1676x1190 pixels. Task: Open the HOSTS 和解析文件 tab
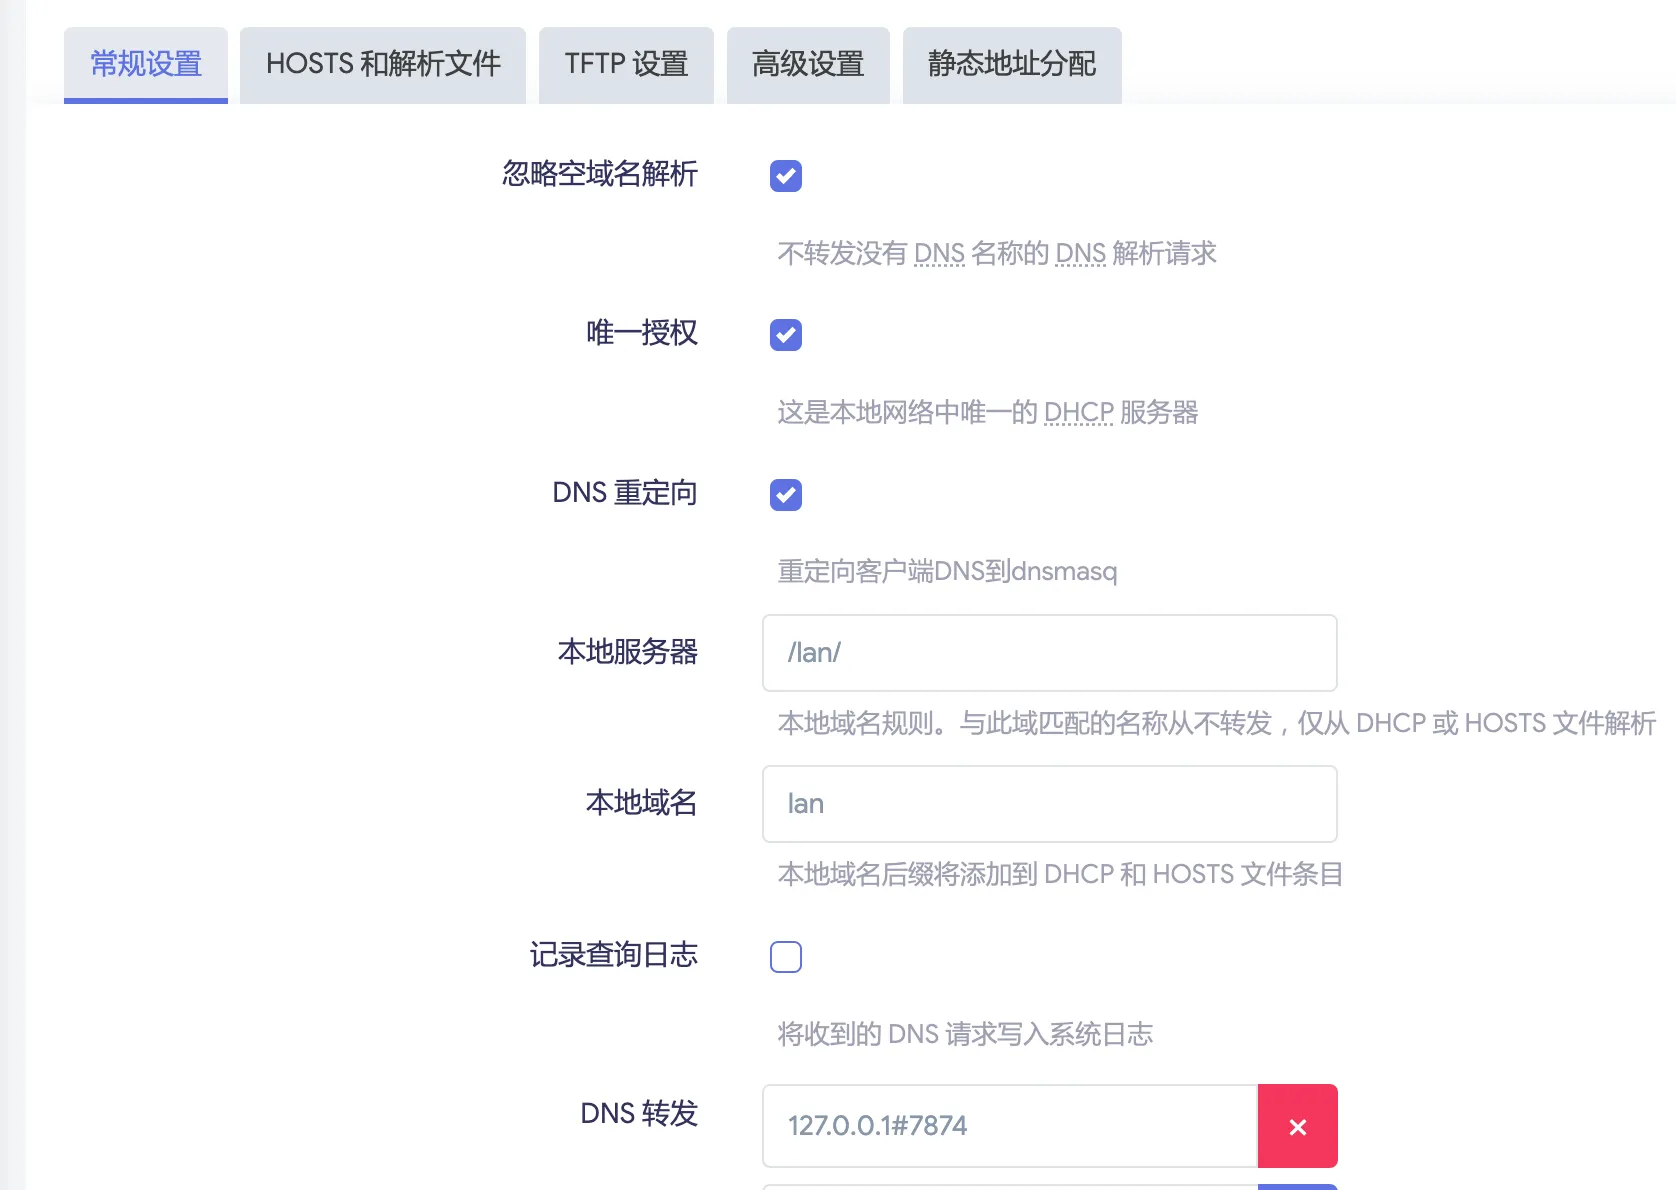(383, 64)
